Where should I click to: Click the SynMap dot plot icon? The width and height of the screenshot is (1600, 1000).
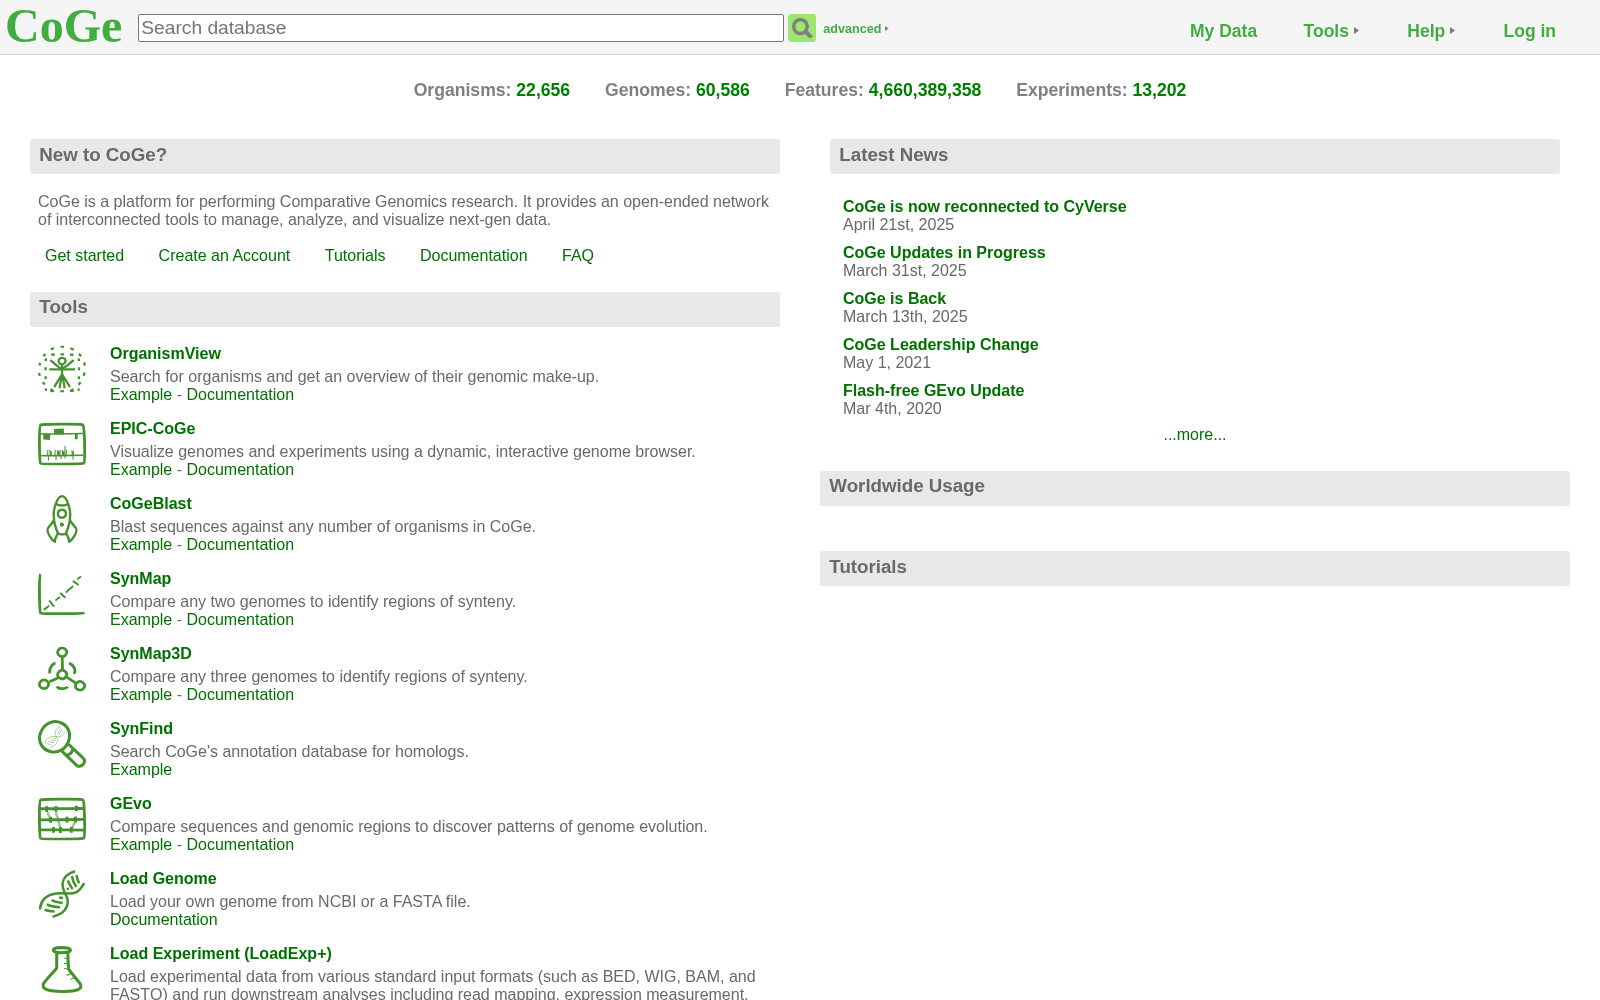(x=62, y=595)
